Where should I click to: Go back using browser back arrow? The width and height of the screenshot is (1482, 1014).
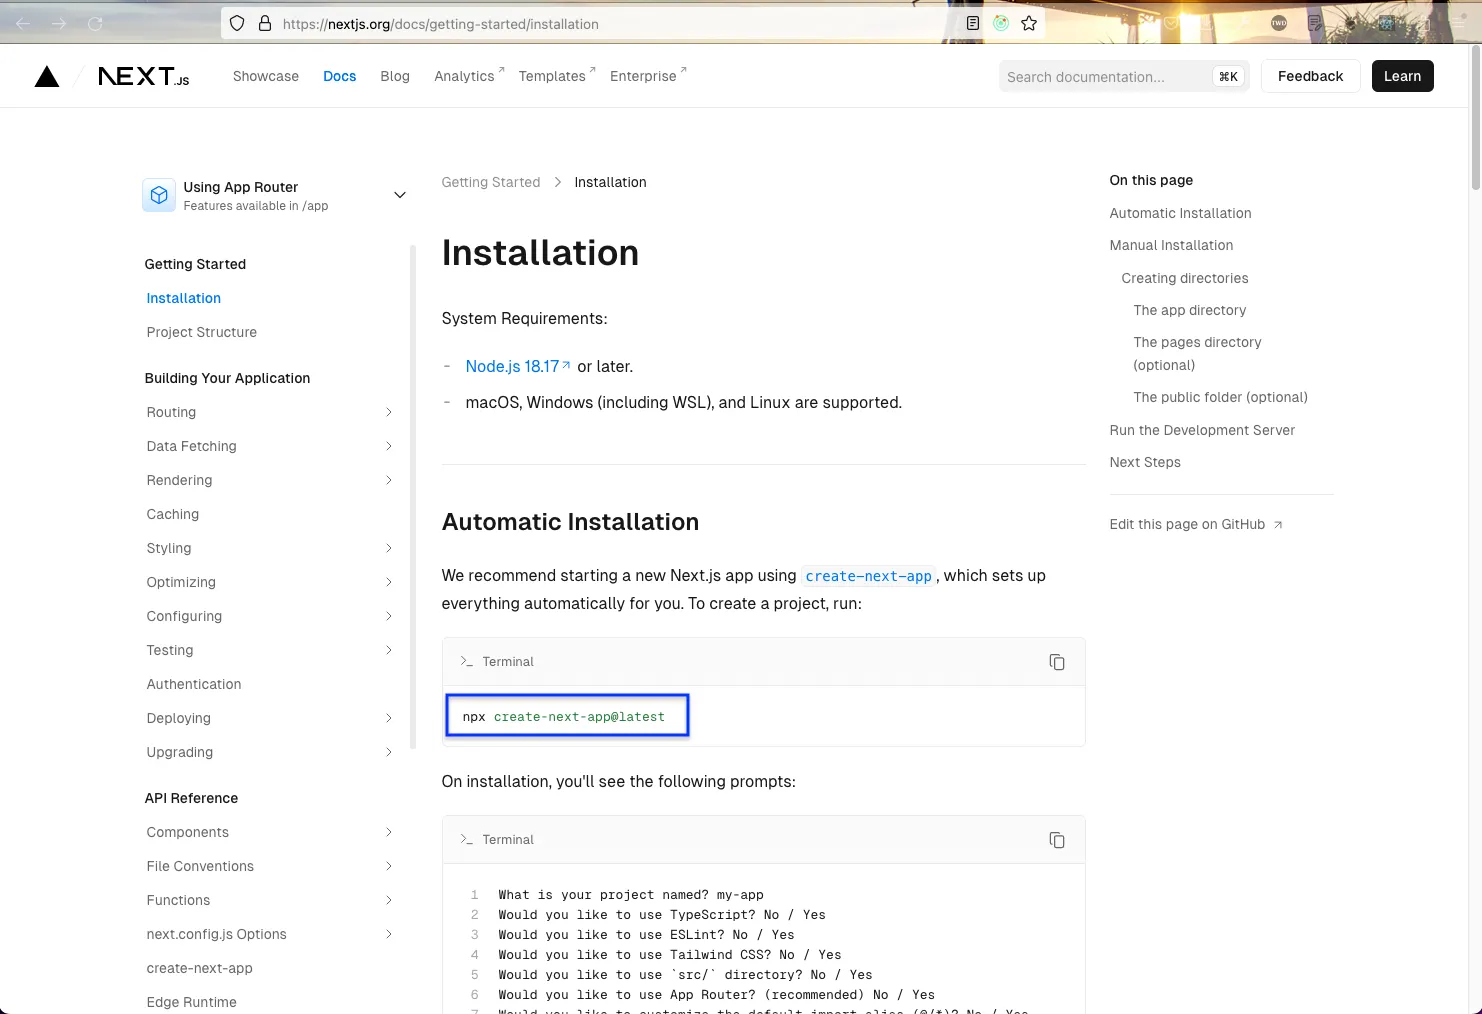(23, 23)
